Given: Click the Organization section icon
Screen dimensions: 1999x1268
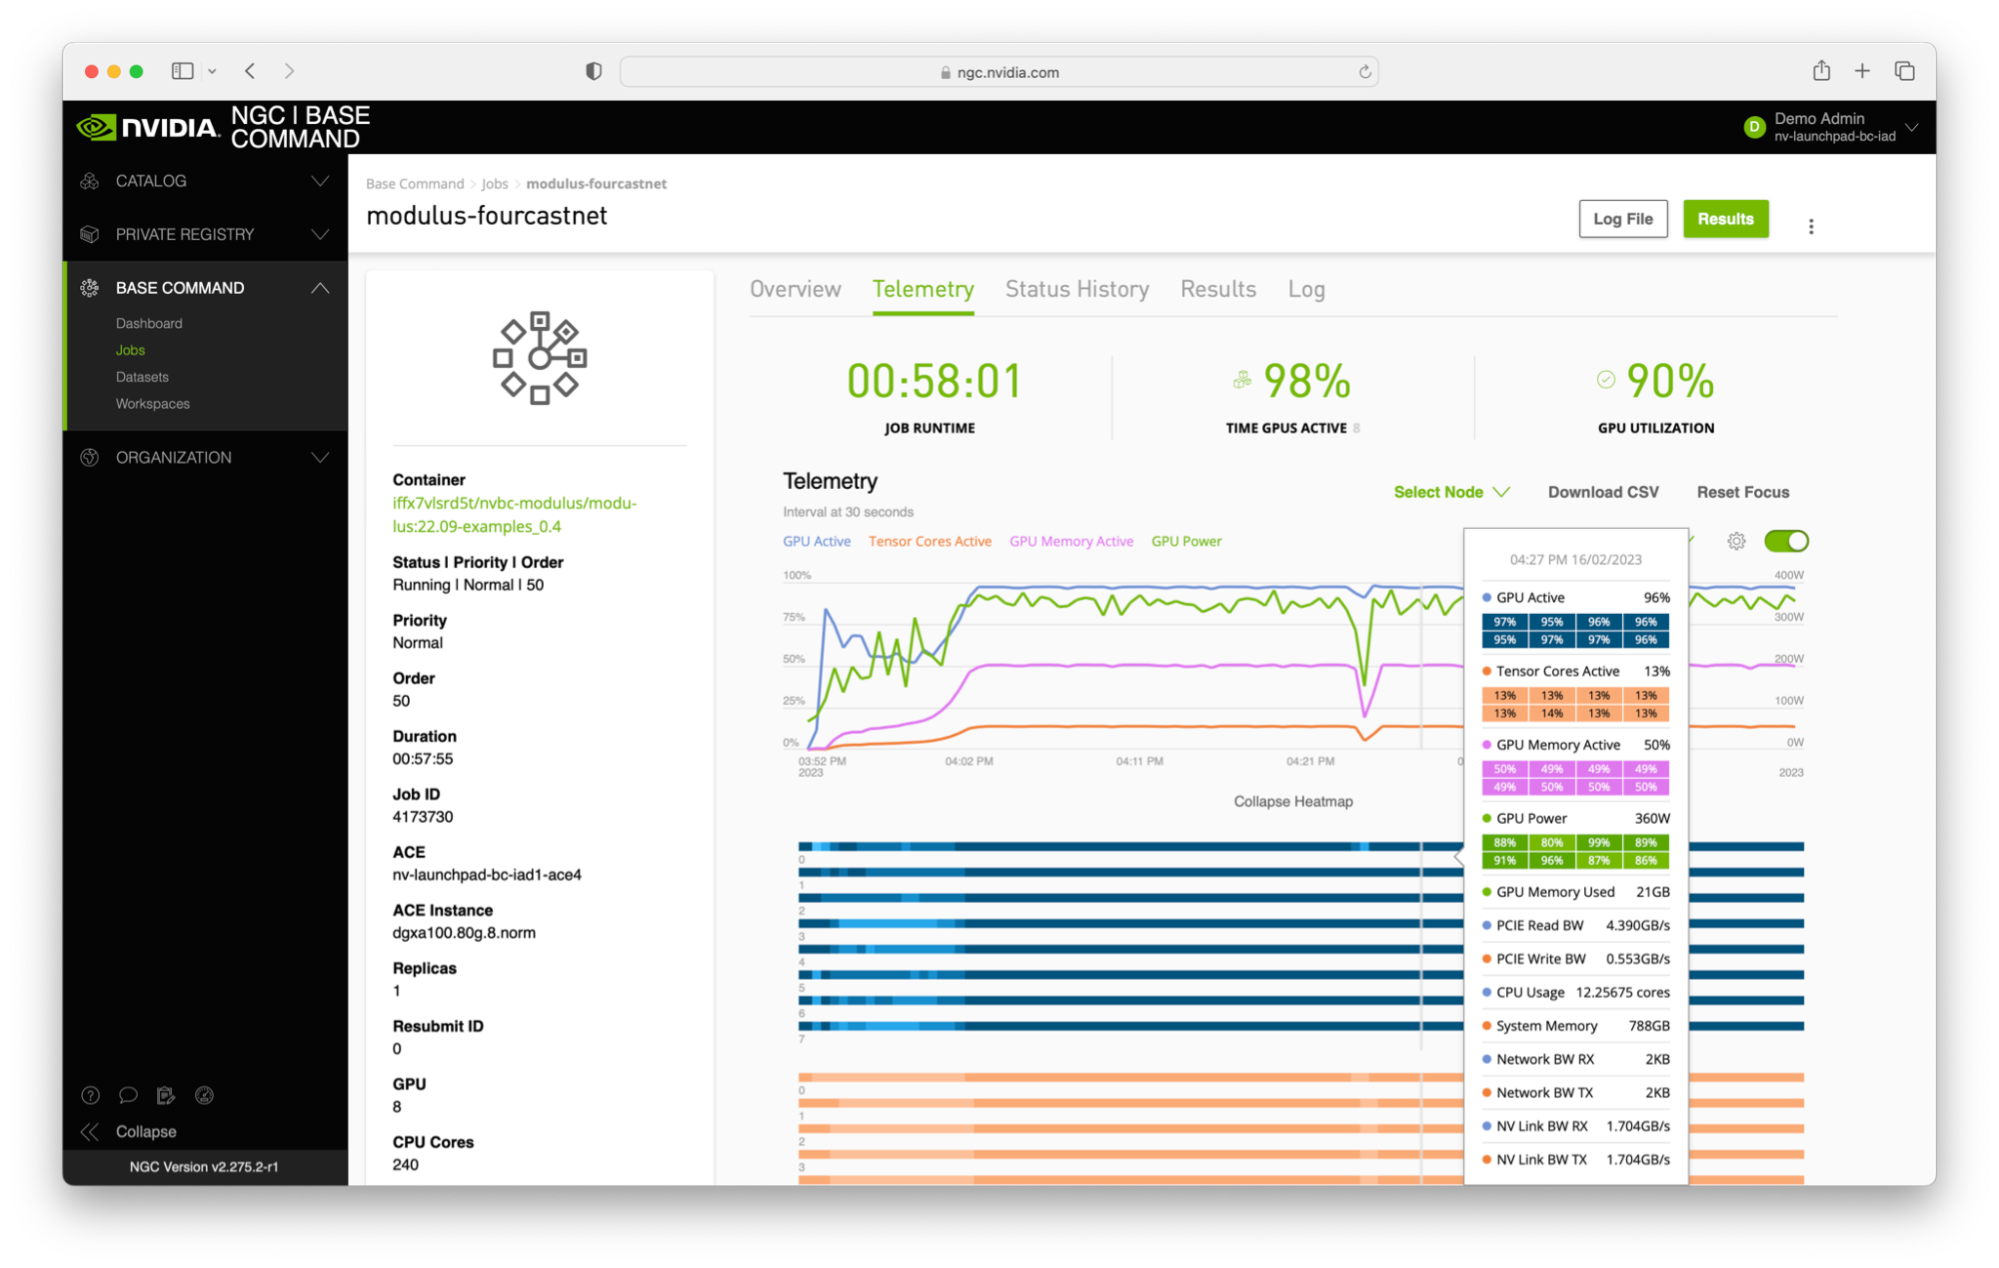Looking at the screenshot, I should tap(90, 457).
